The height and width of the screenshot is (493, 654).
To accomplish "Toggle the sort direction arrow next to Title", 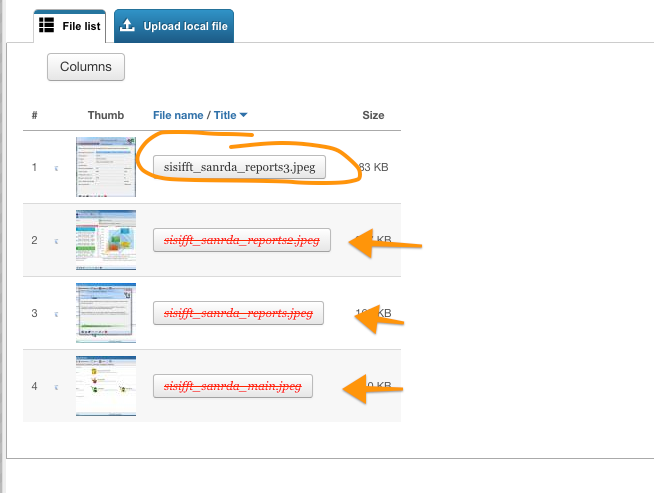I will pos(244,115).
